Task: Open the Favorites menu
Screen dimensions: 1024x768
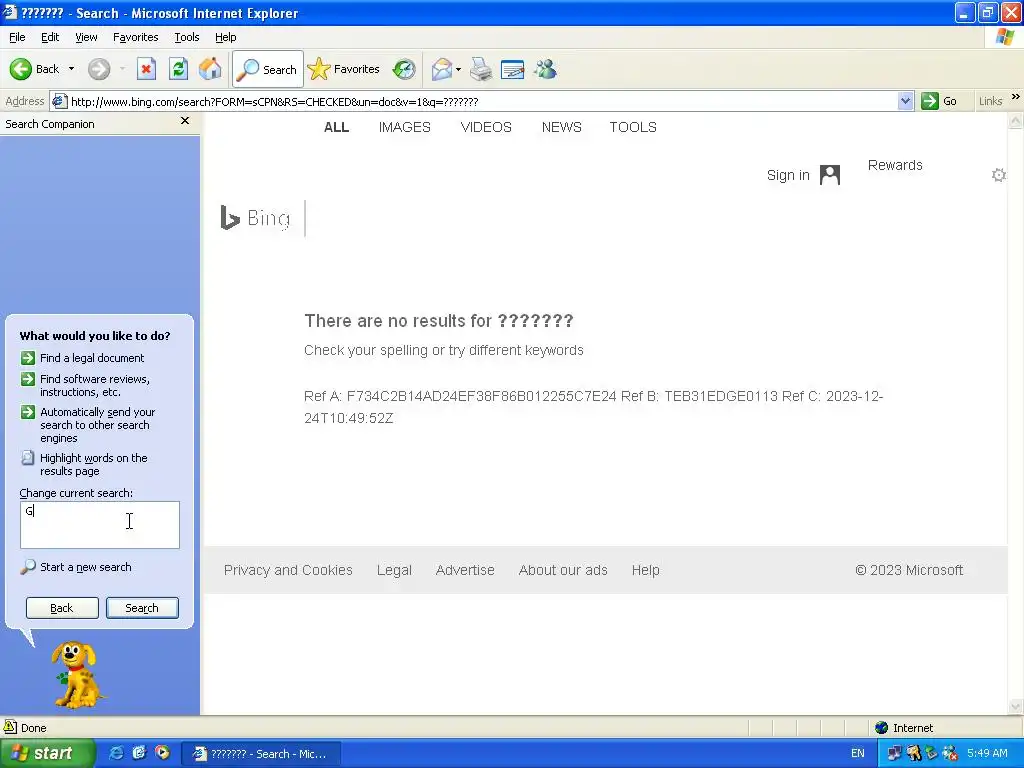Action: tap(135, 37)
